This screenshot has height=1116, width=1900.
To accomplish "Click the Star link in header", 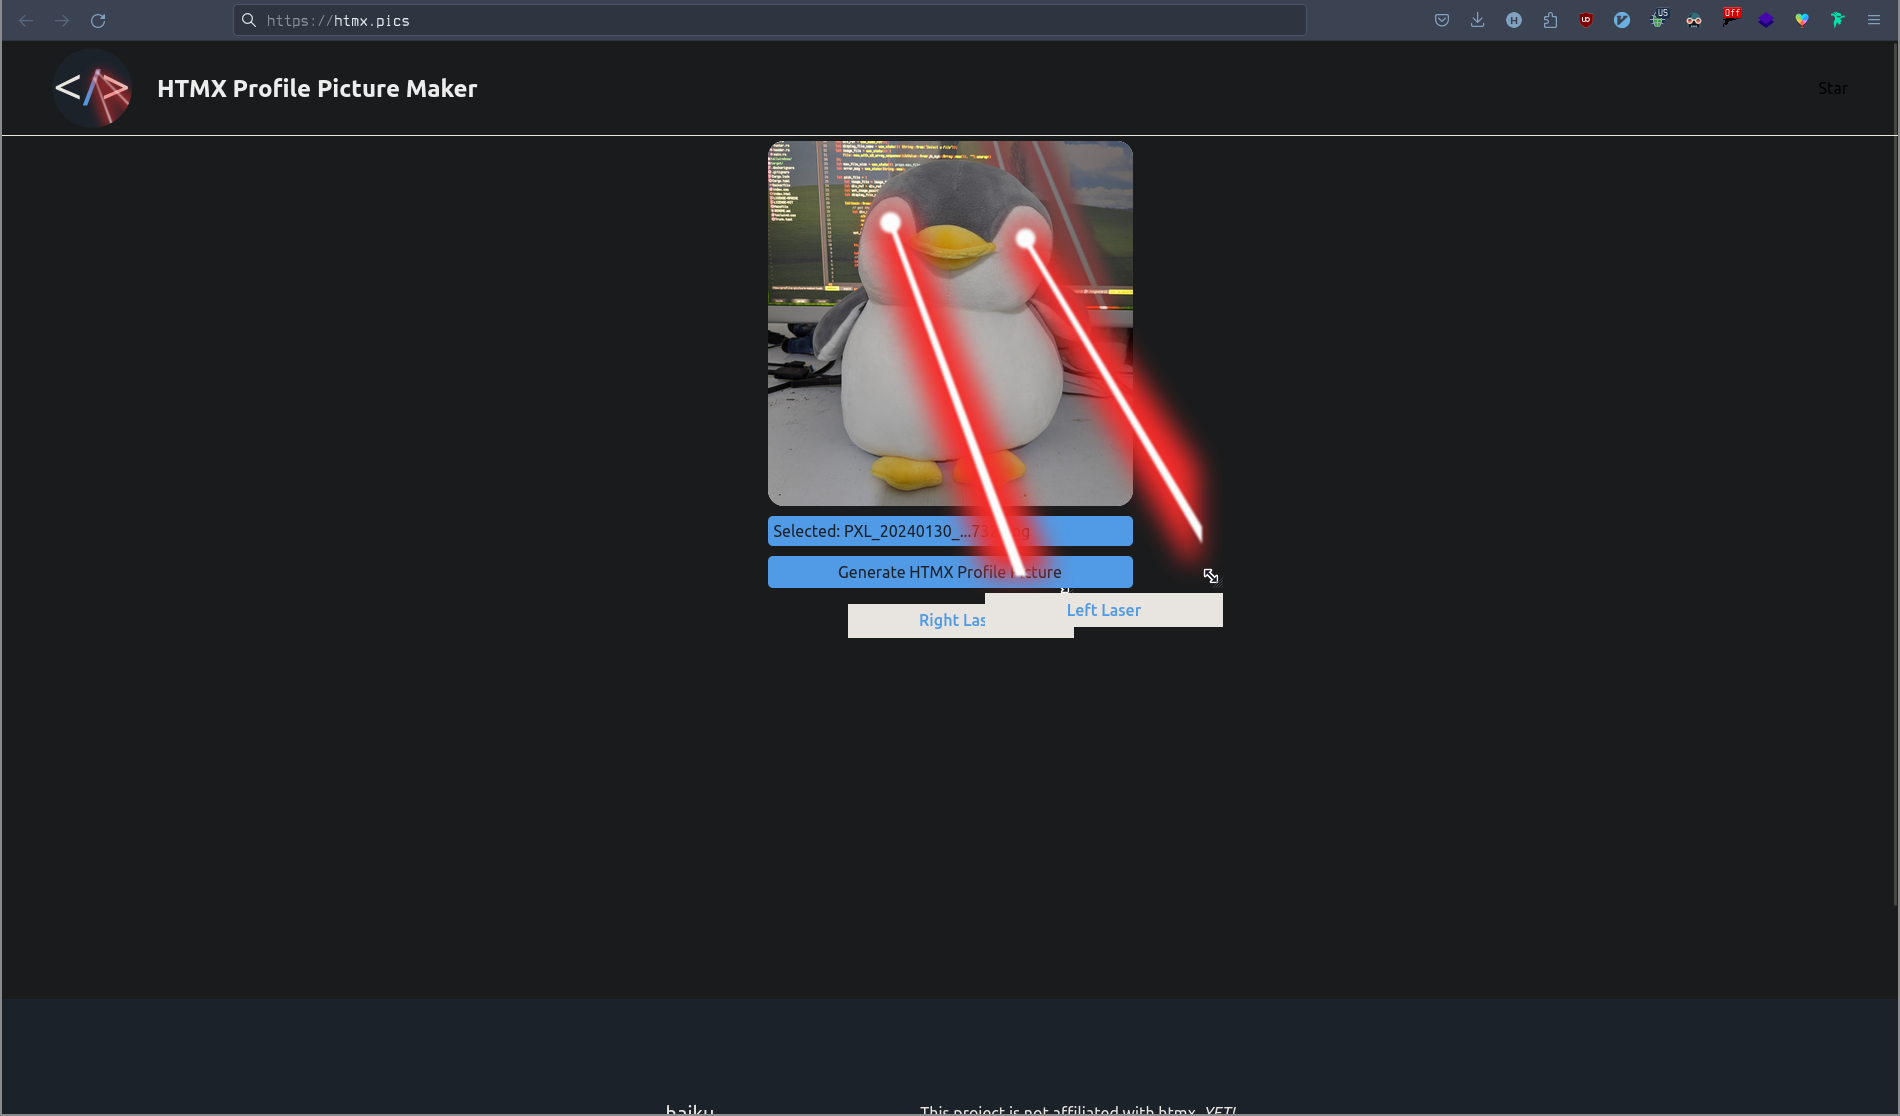I will pyautogui.click(x=1832, y=88).
